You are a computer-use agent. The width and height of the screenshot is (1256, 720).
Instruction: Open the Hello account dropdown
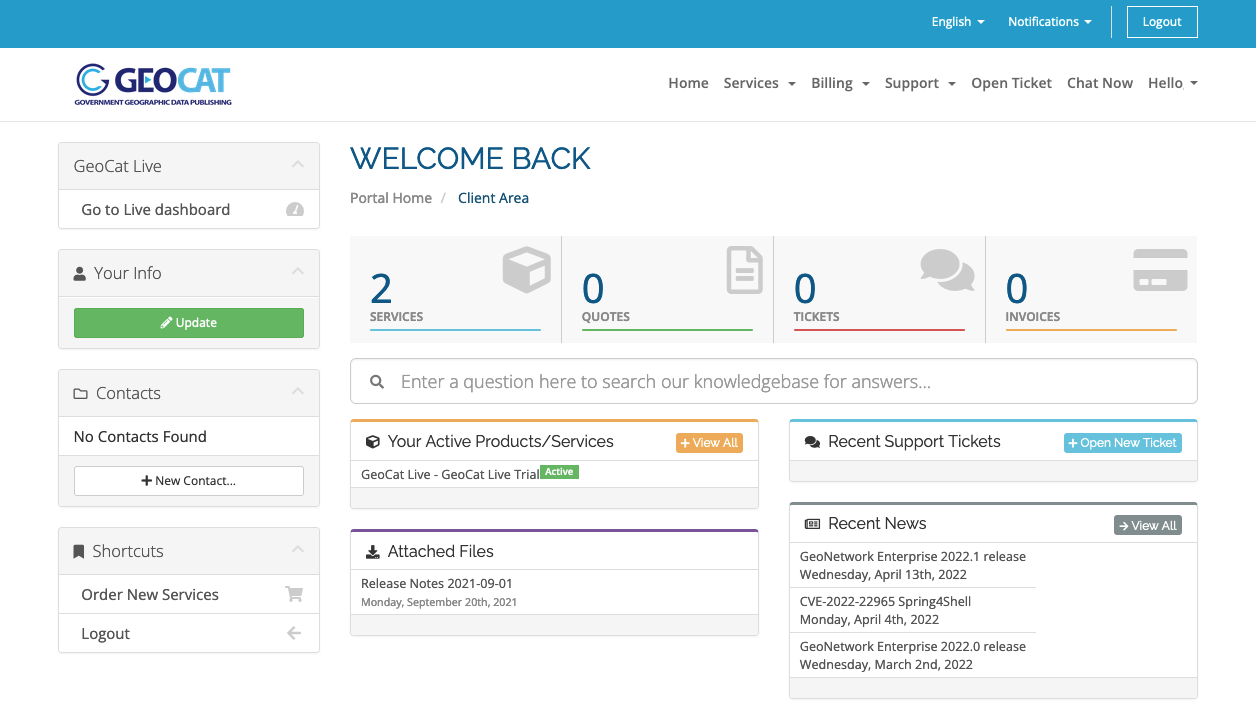[x=1172, y=83]
